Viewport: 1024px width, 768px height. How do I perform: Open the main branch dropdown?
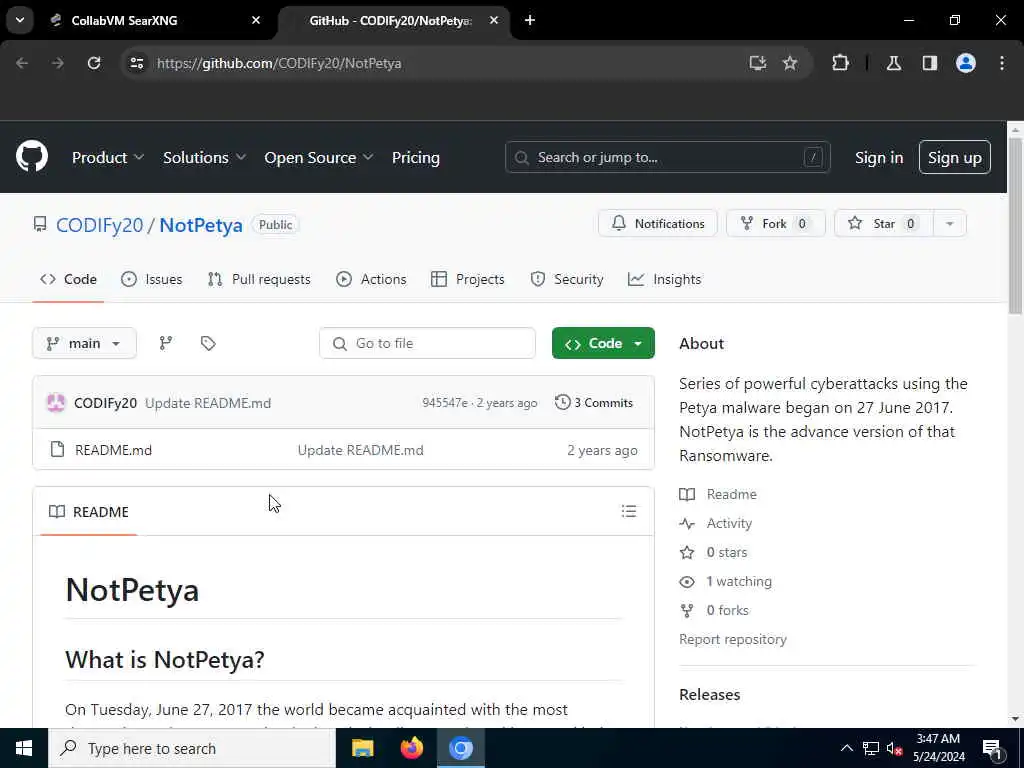click(x=84, y=344)
